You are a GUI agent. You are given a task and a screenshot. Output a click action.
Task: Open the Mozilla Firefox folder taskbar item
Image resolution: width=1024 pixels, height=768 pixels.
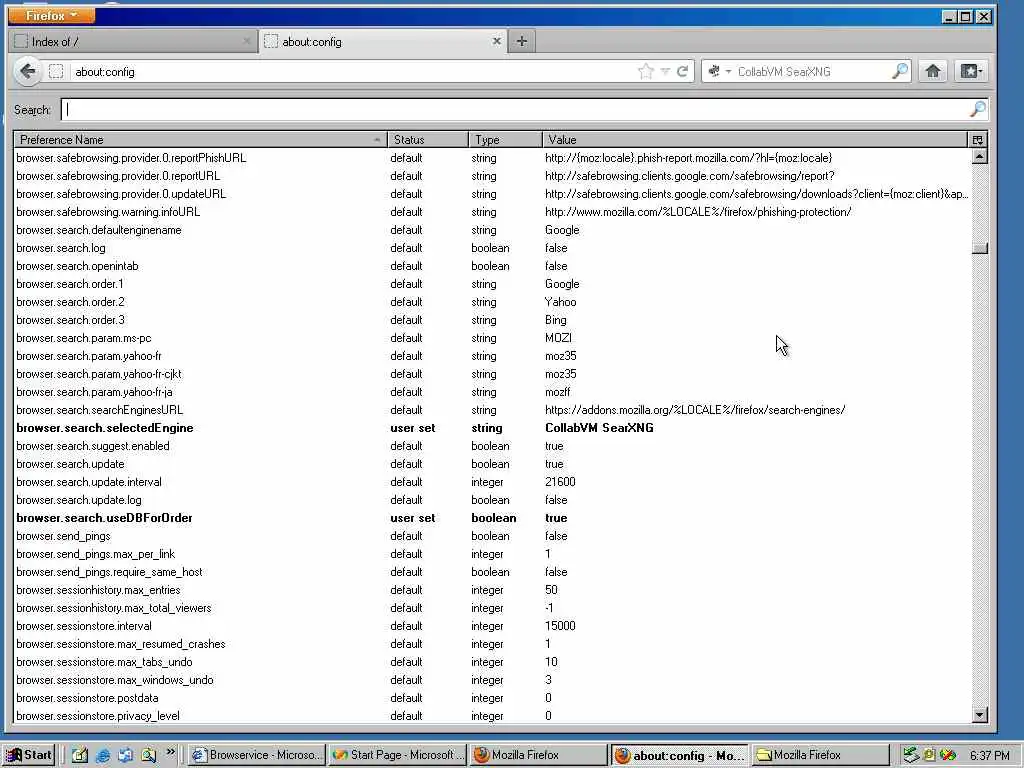pyautogui.click(x=820, y=755)
